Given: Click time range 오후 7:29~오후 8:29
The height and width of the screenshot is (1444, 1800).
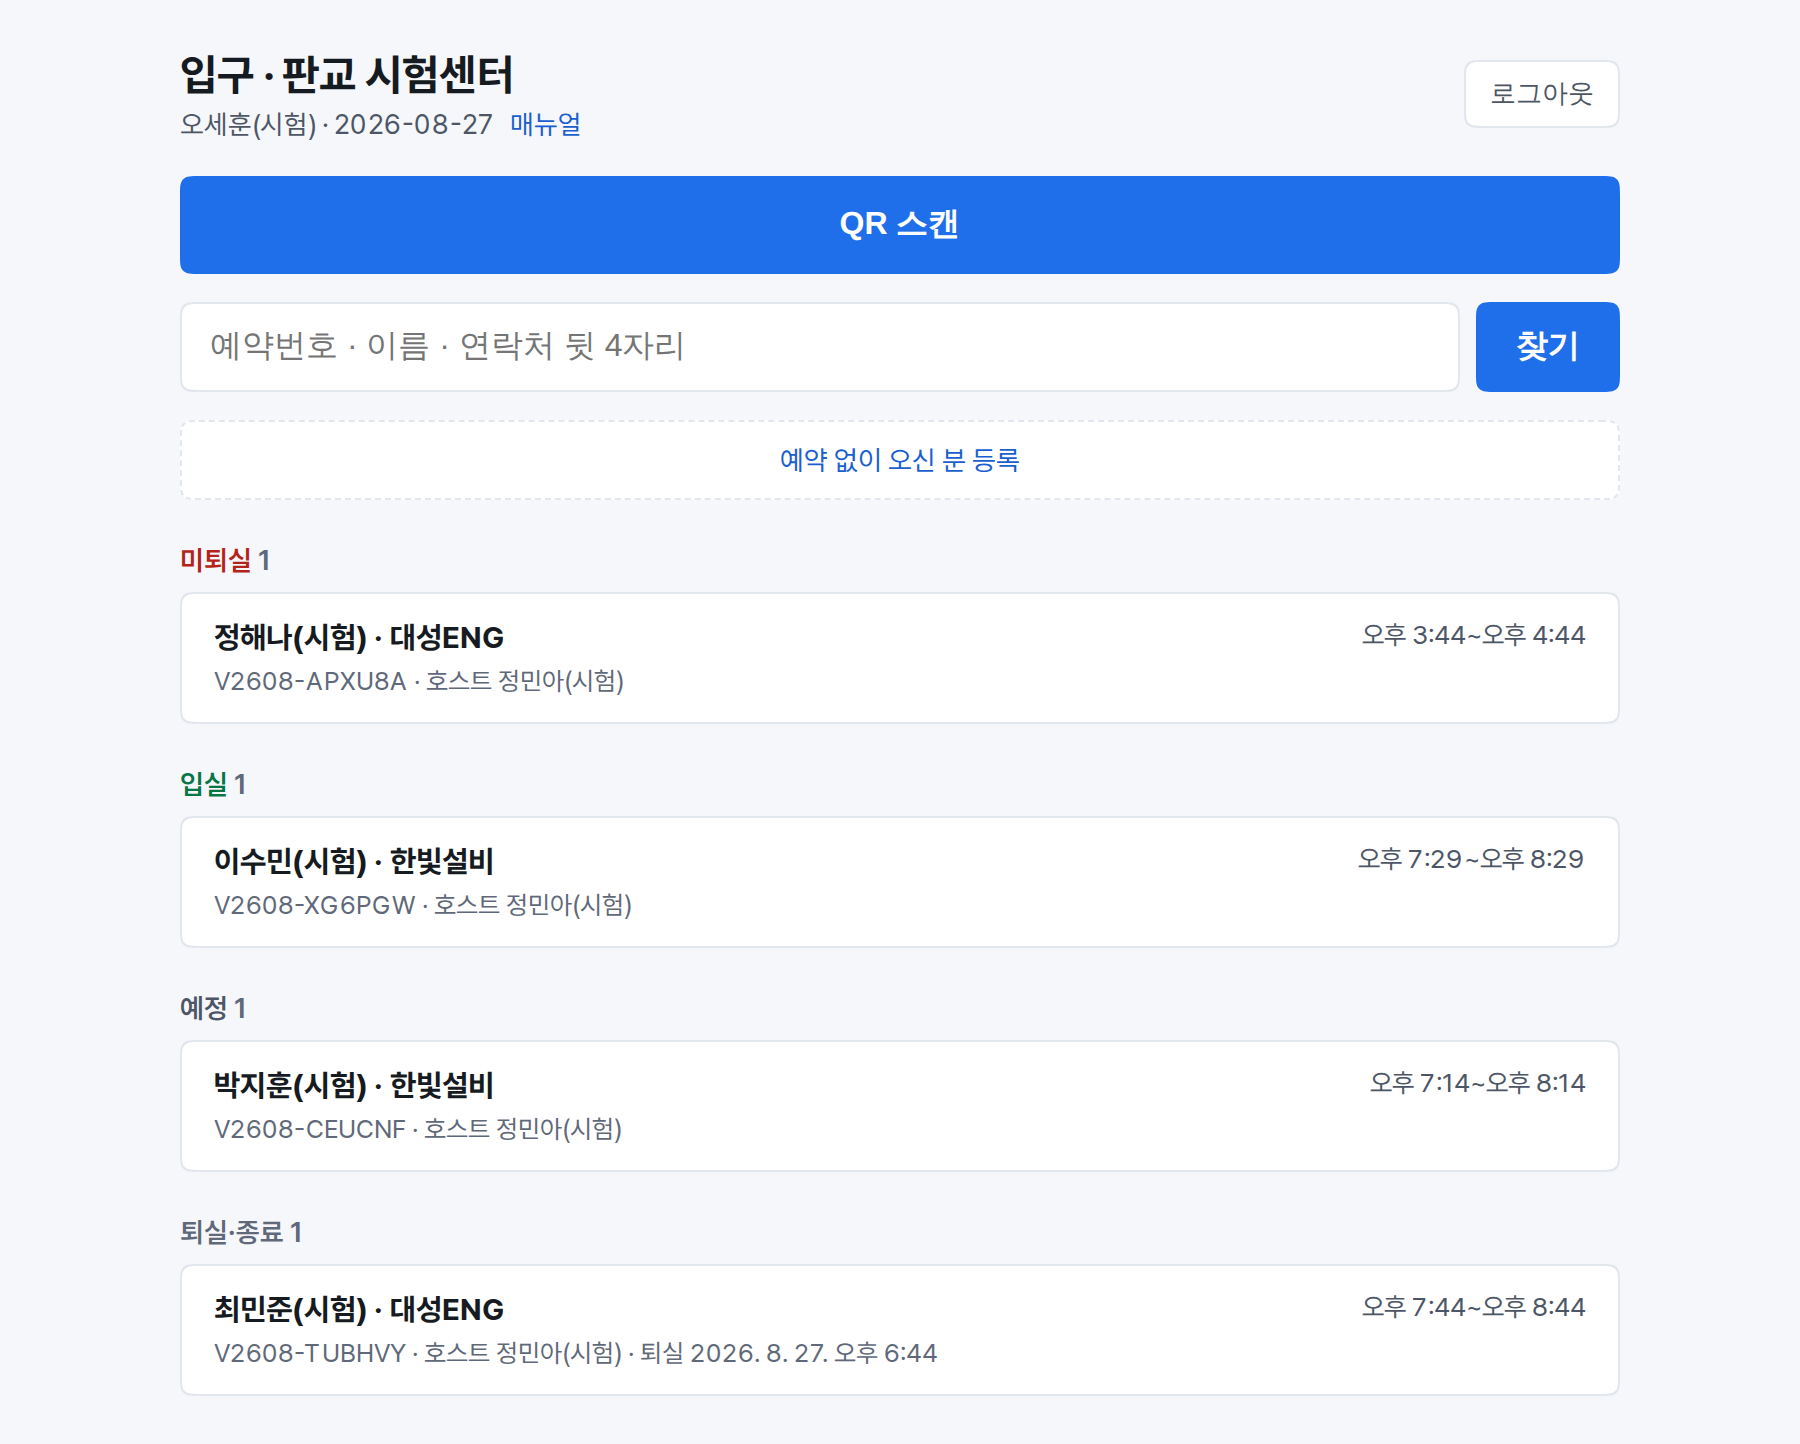Looking at the screenshot, I should click(1471, 859).
